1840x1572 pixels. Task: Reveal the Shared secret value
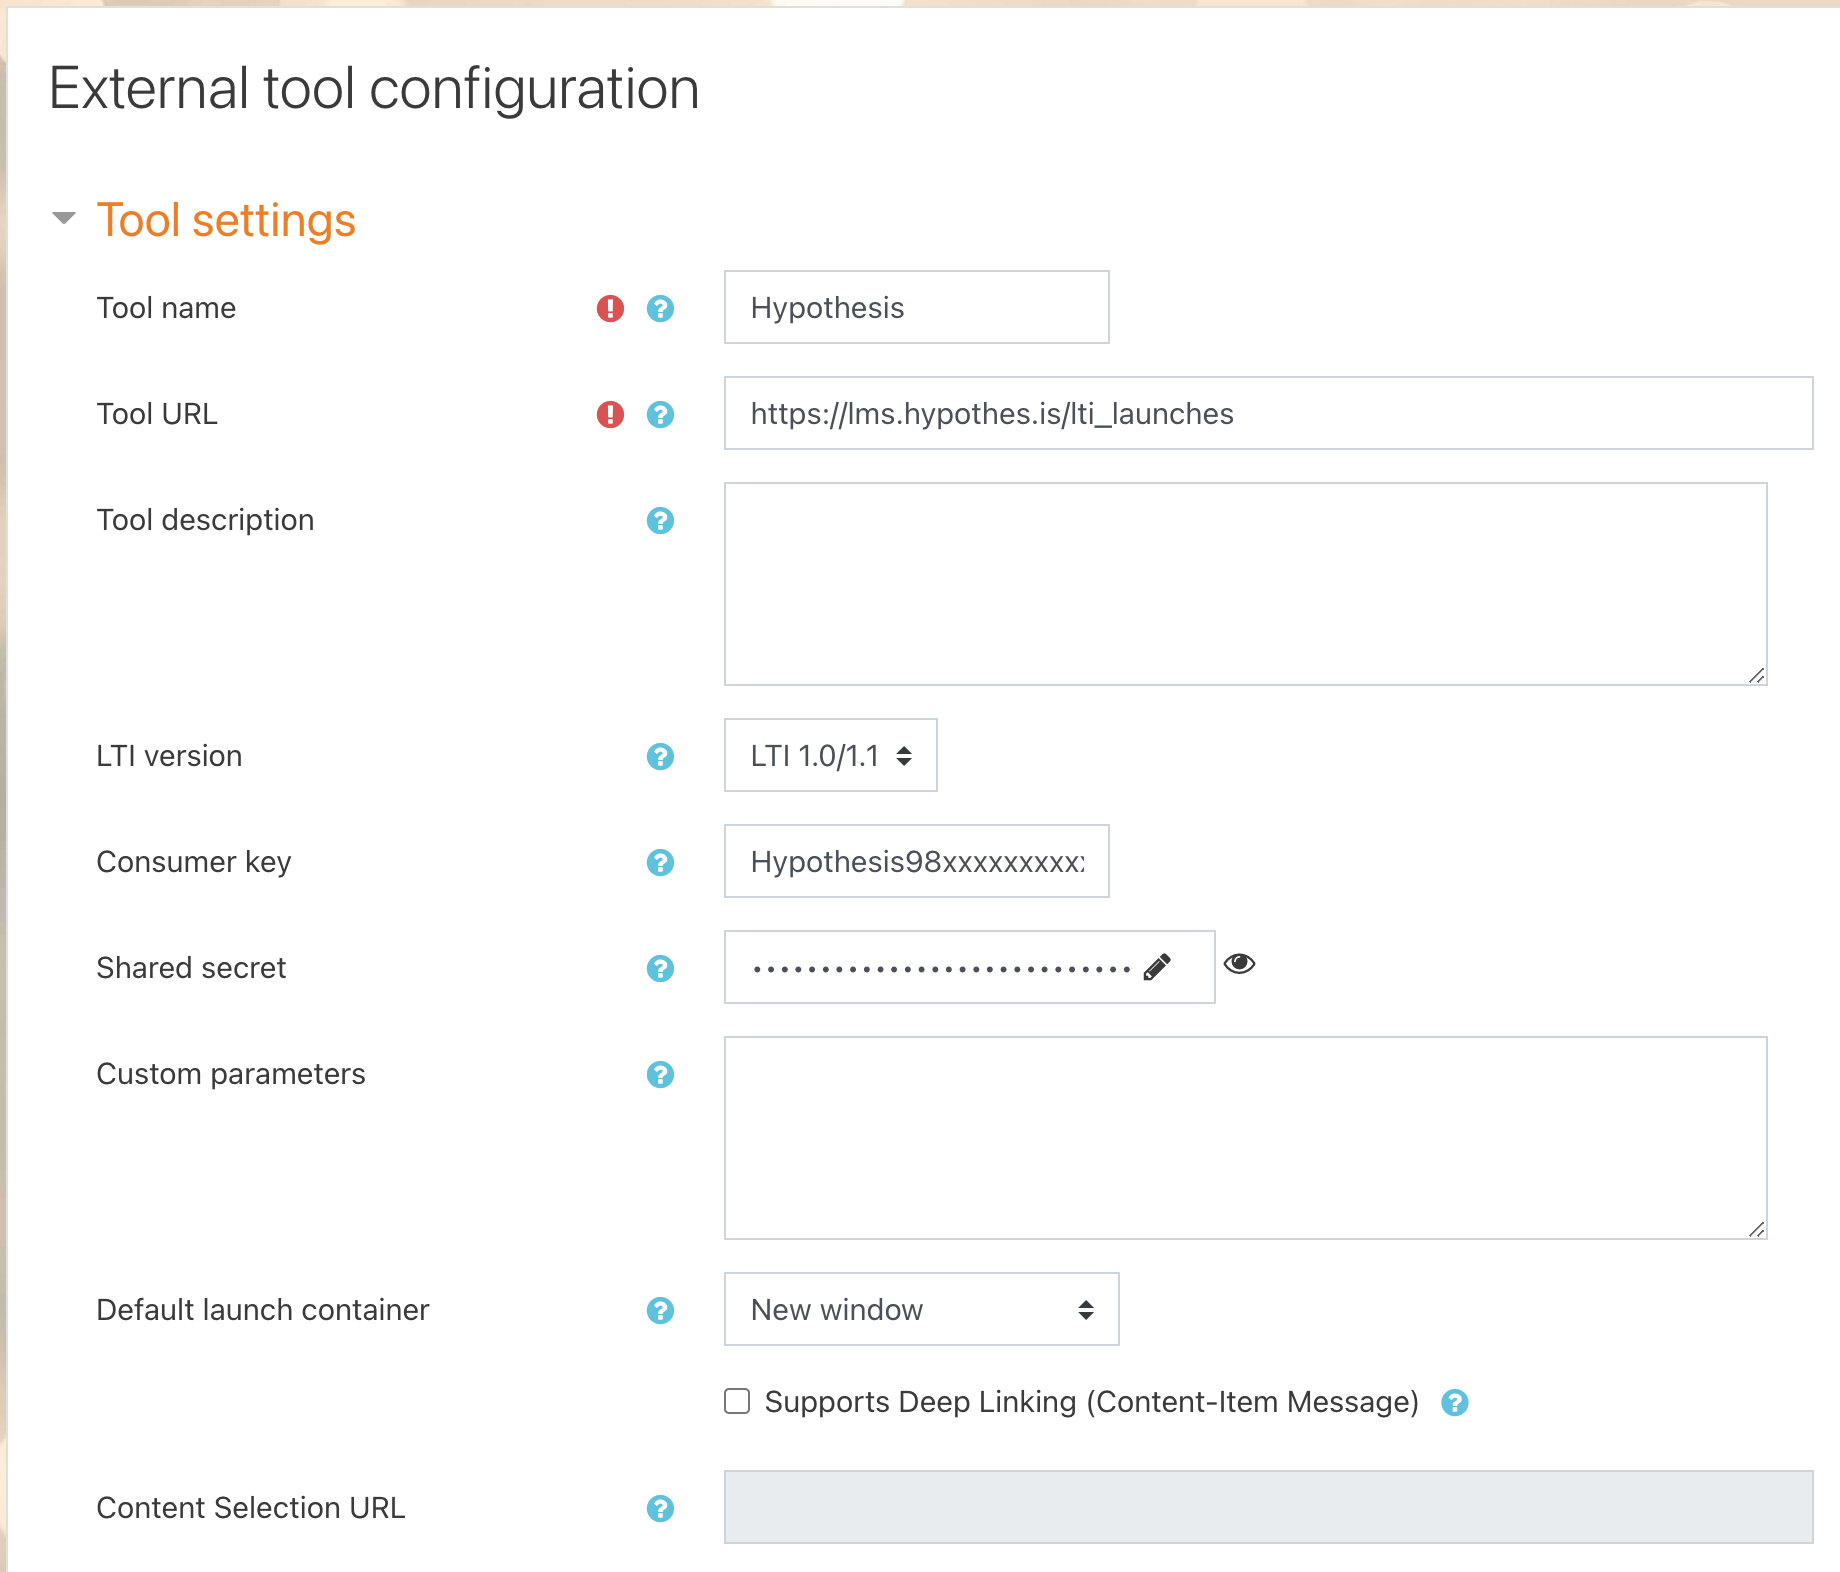click(x=1240, y=963)
